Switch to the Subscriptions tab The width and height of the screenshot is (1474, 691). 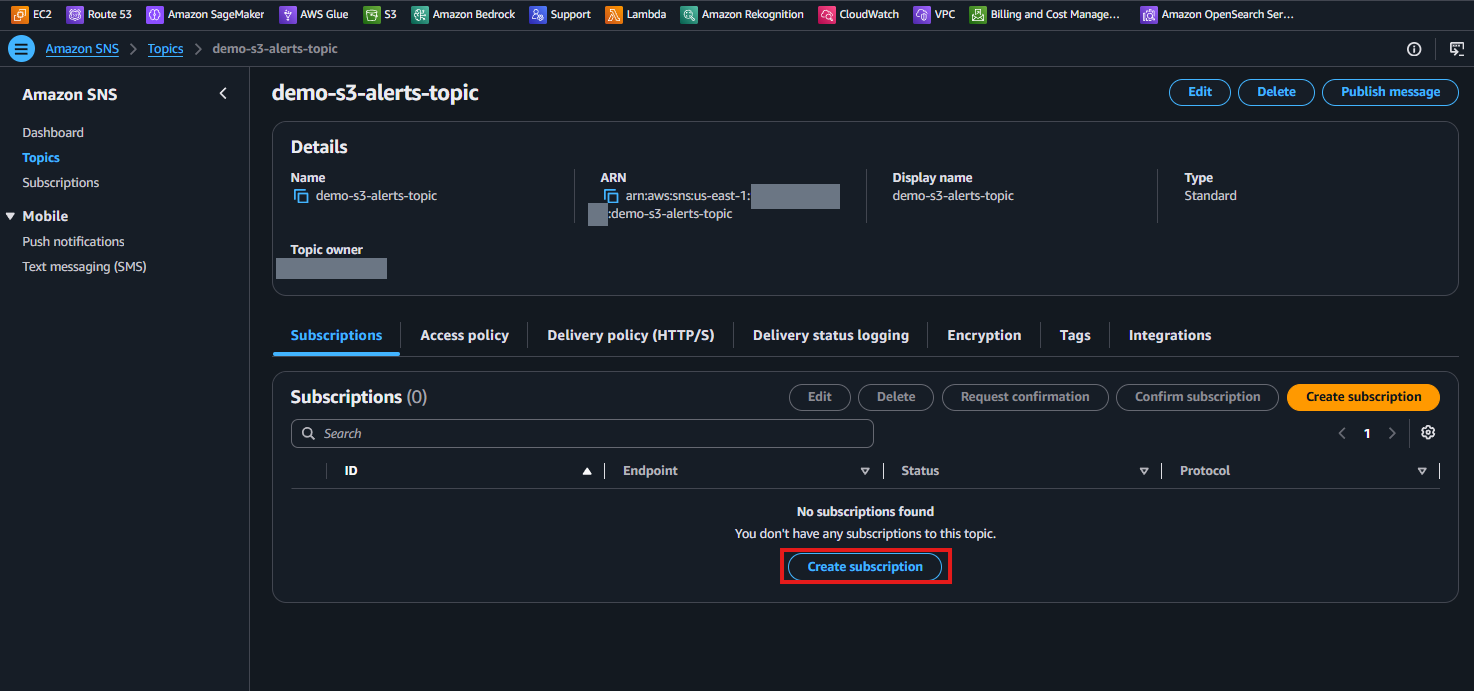coord(336,335)
